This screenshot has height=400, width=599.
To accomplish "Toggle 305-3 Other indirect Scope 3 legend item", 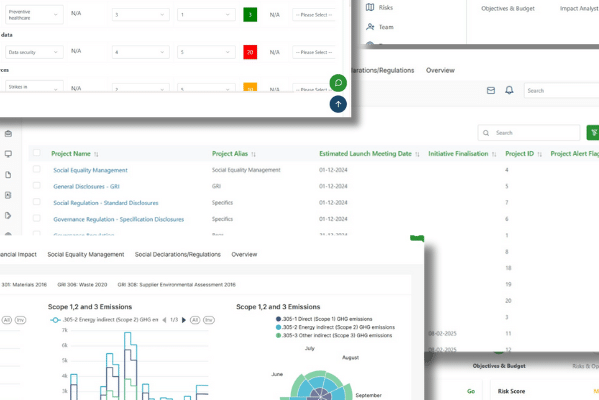I will click(334, 335).
